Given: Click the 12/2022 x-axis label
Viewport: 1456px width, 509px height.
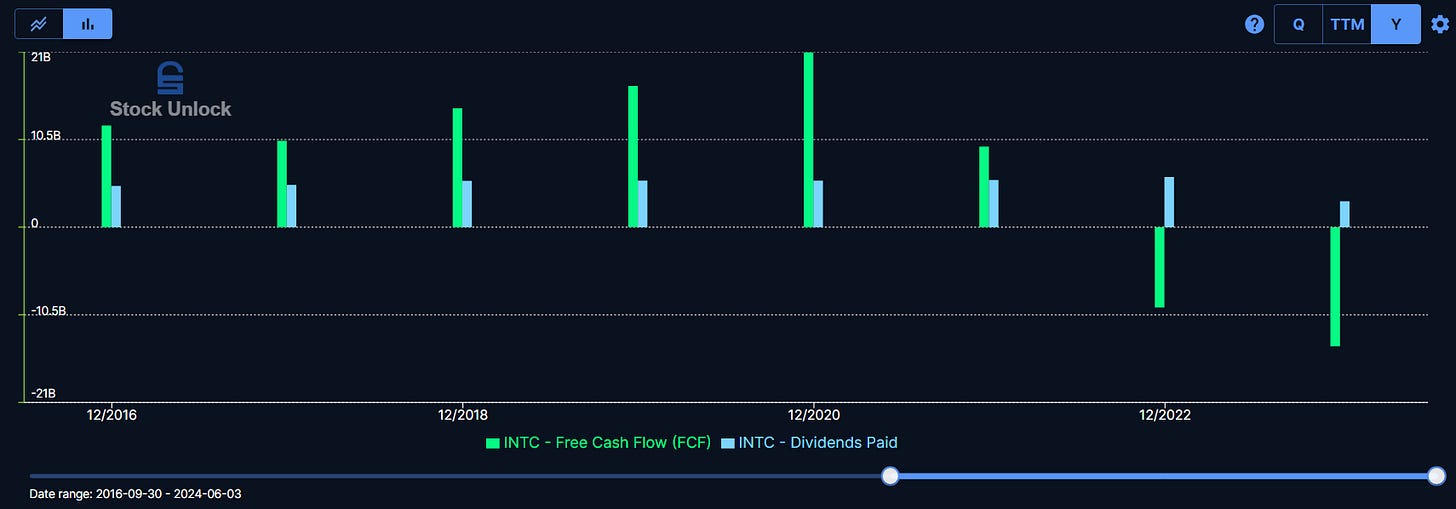Looking at the screenshot, I should 1165,414.
